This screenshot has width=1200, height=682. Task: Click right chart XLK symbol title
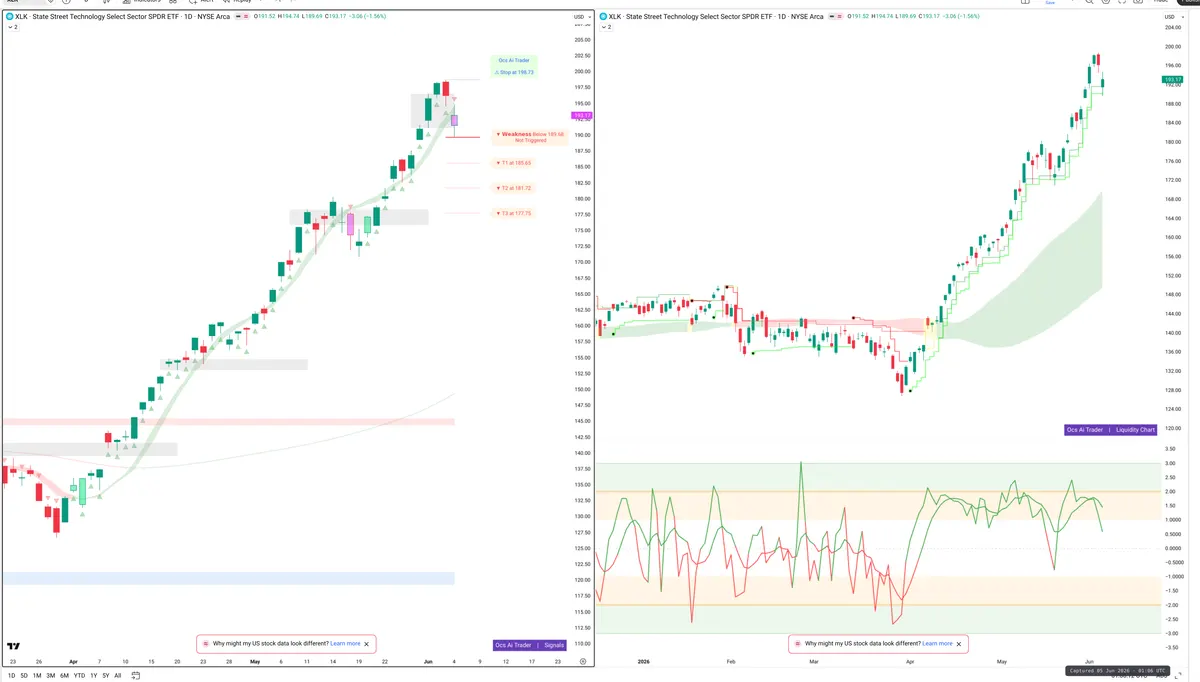click(716, 17)
